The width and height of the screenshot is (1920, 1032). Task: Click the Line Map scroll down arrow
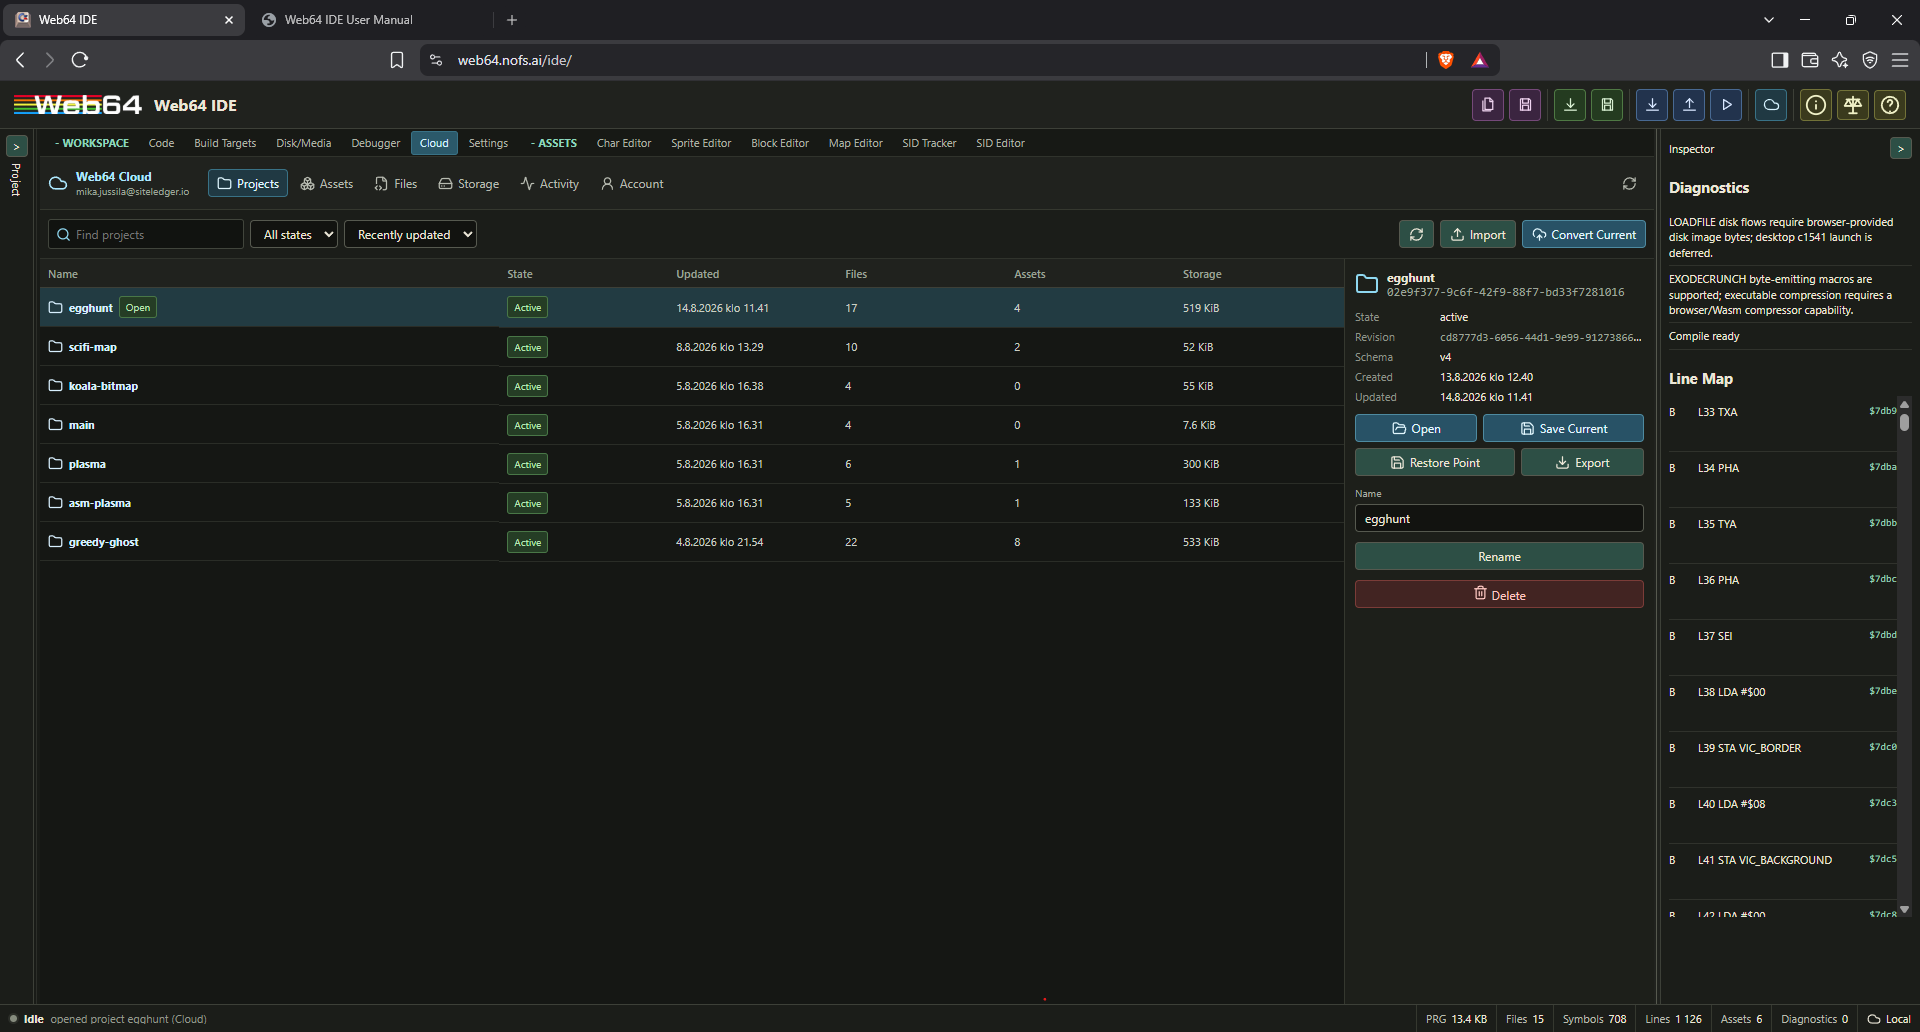point(1904,909)
